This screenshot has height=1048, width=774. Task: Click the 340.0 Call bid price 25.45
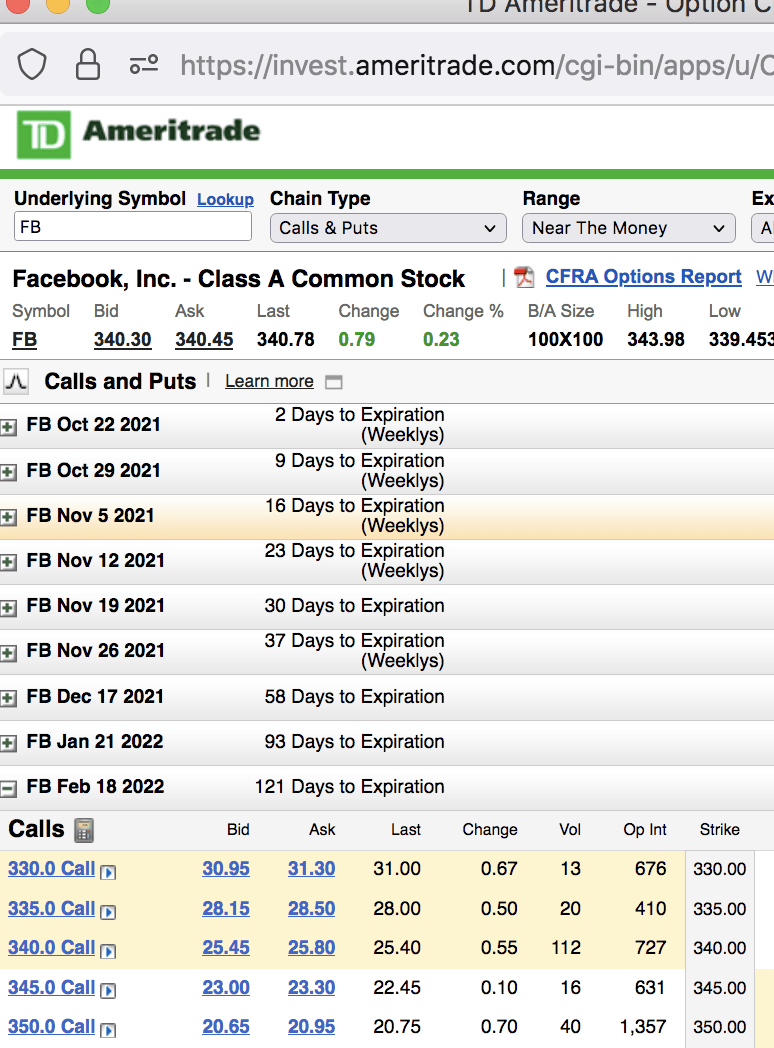tap(226, 947)
